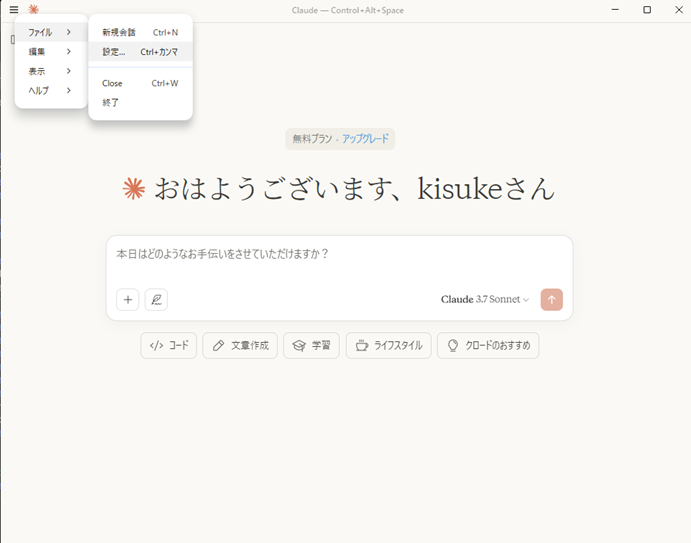Expand the Claude 3.7 Sonnet model selector
This screenshot has width=691, height=543.
(485, 300)
